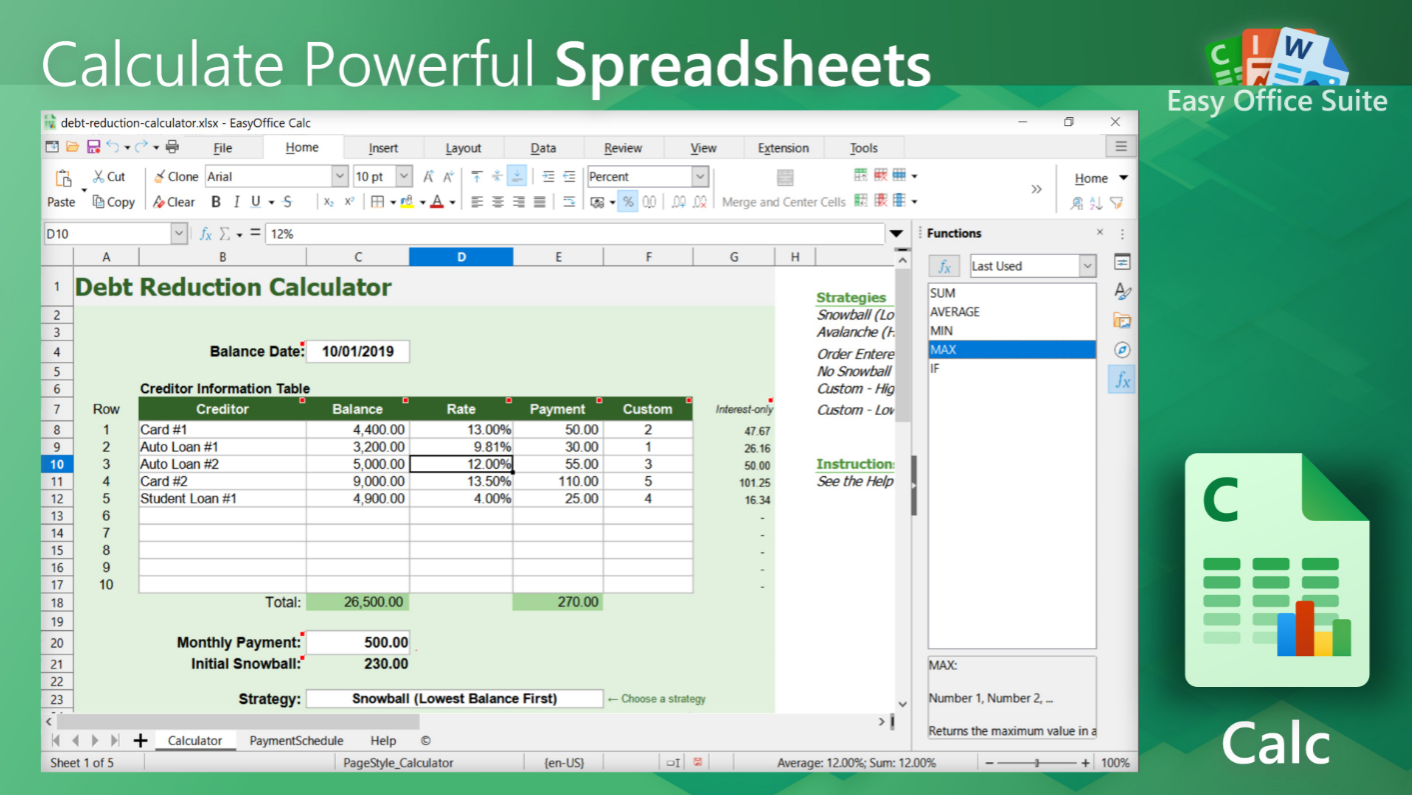This screenshot has width=1412, height=795.
Task: Toggle Bold formatting
Action: pyautogui.click(x=215, y=202)
